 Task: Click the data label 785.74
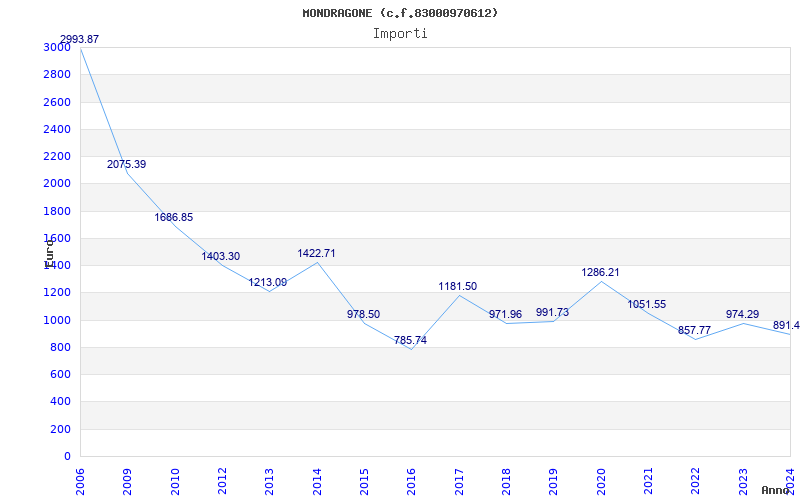click(x=410, y=340)
